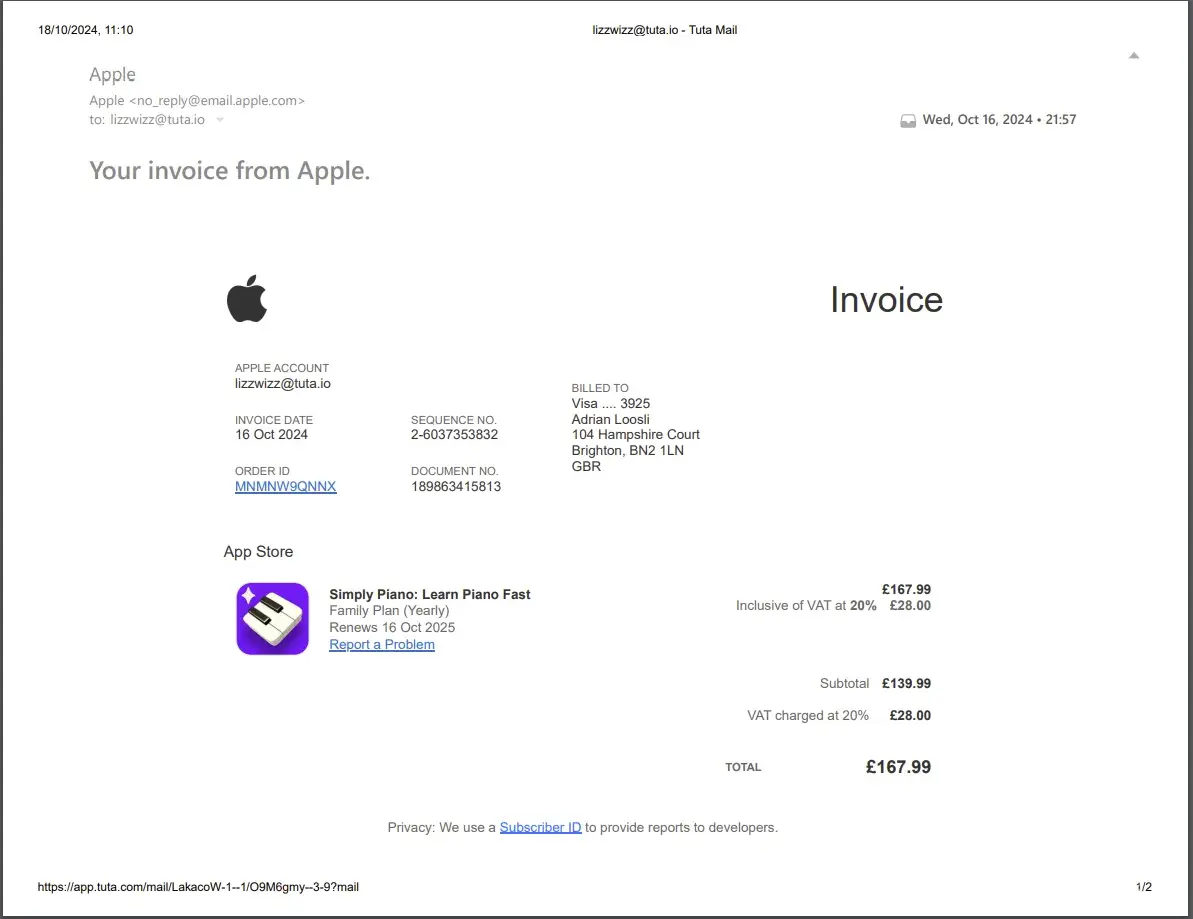Click the page number 1/2
This screenshot has height=919, width=1193.
[x=1144, y=887]
